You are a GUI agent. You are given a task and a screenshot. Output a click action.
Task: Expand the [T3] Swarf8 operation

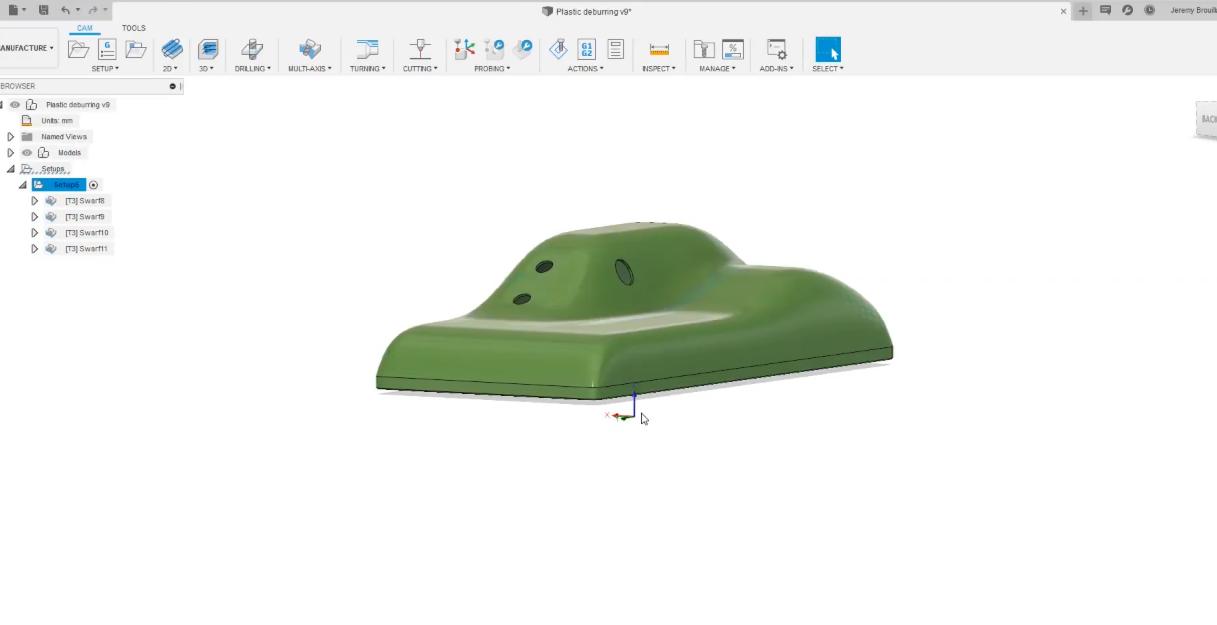(x=35, y=201)
